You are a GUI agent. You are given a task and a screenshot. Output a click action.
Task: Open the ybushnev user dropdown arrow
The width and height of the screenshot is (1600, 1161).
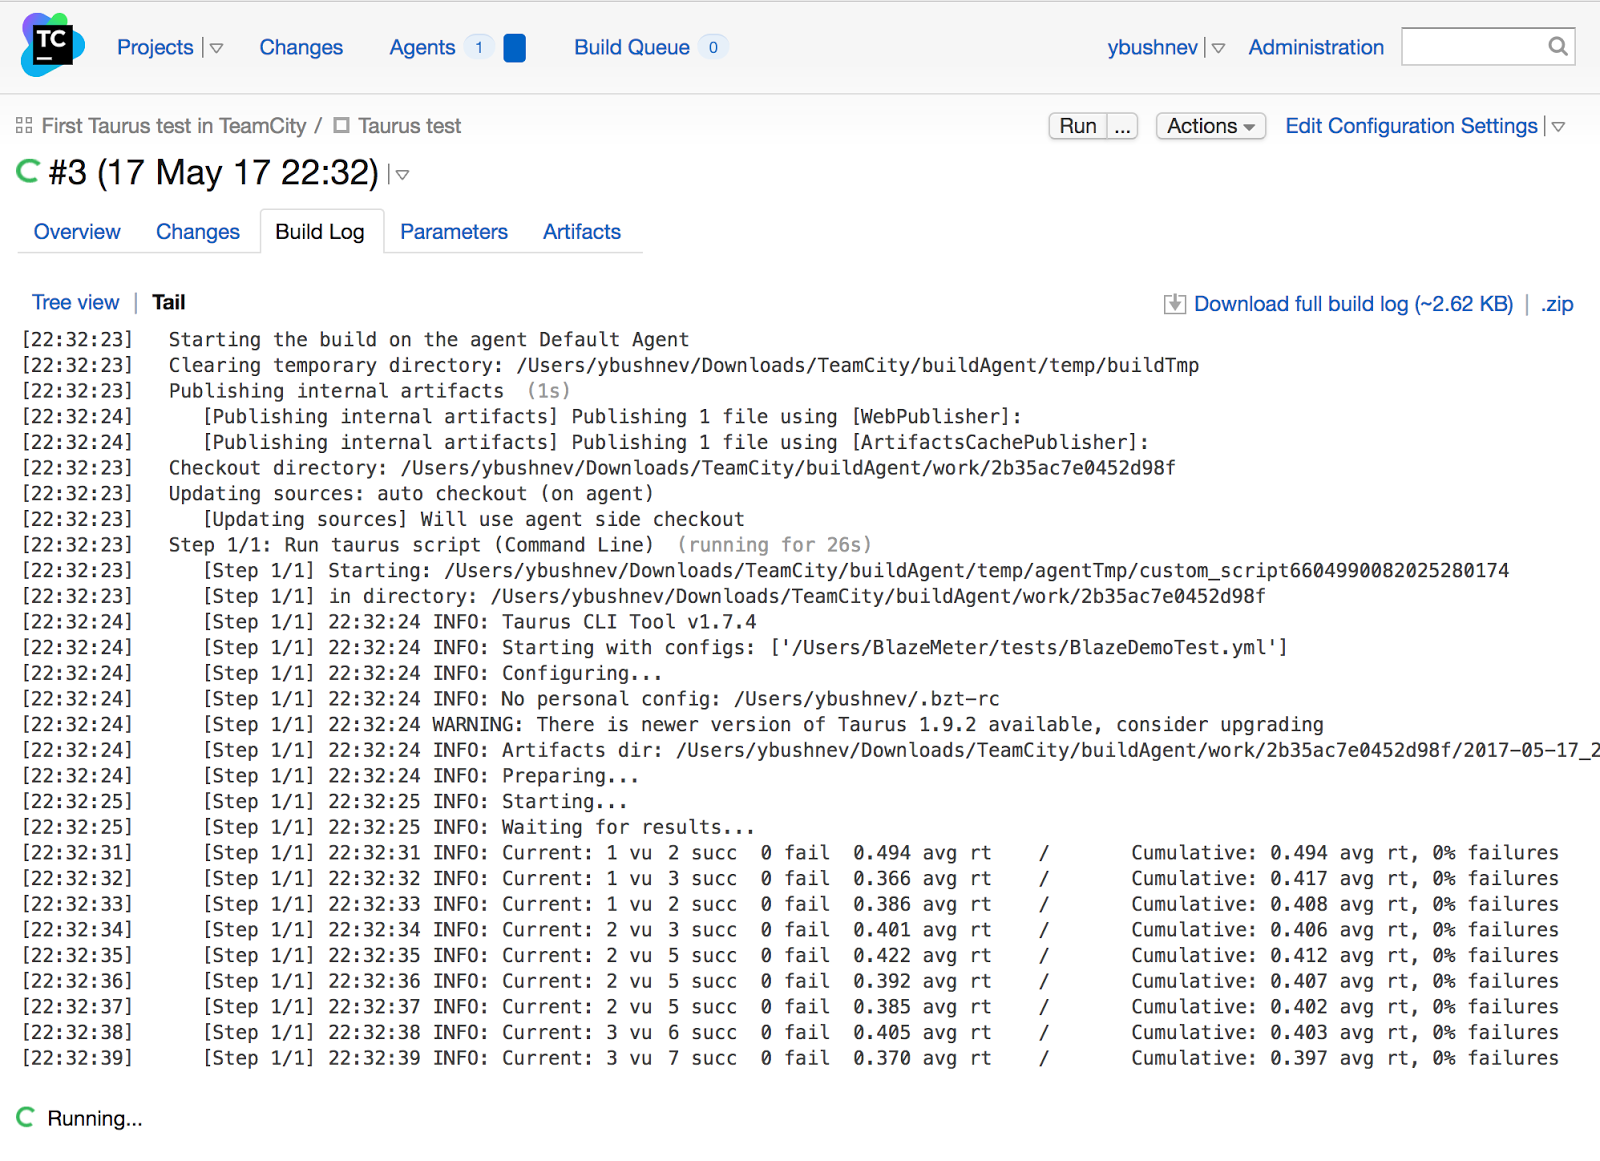tap(1218, 48)
